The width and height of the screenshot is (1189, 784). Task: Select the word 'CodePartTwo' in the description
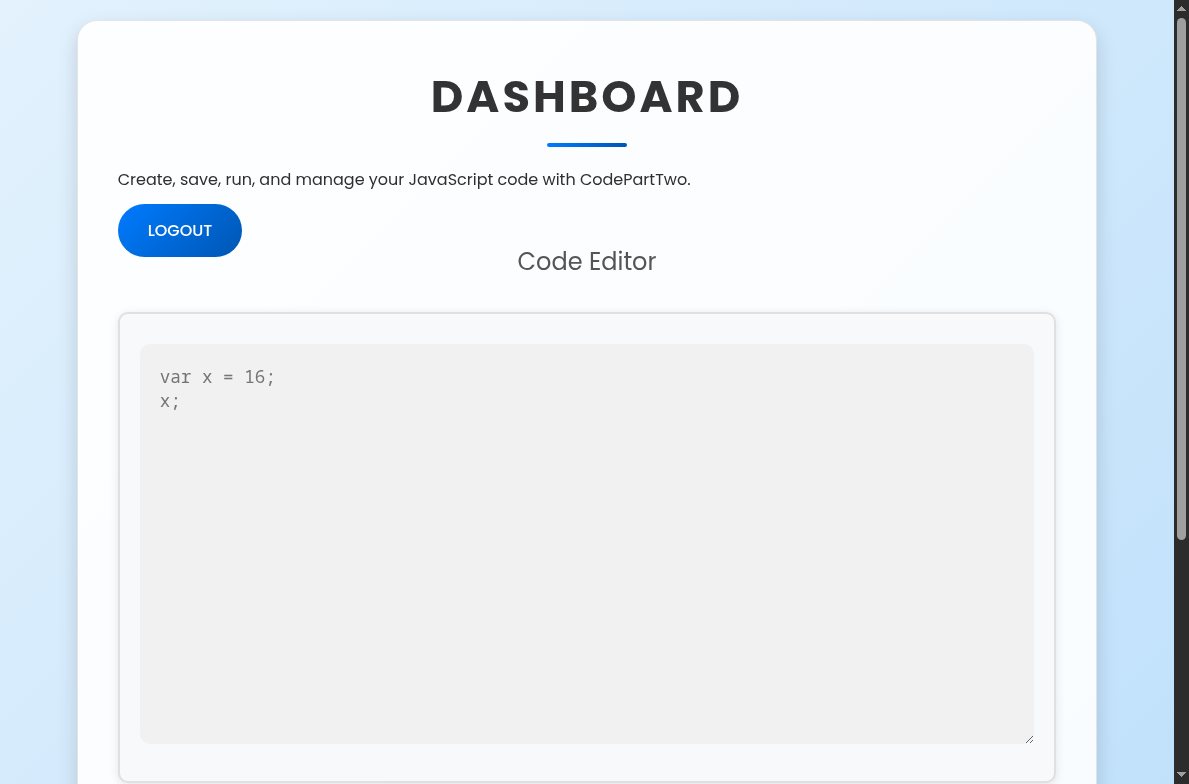click(x=634, y=180)
